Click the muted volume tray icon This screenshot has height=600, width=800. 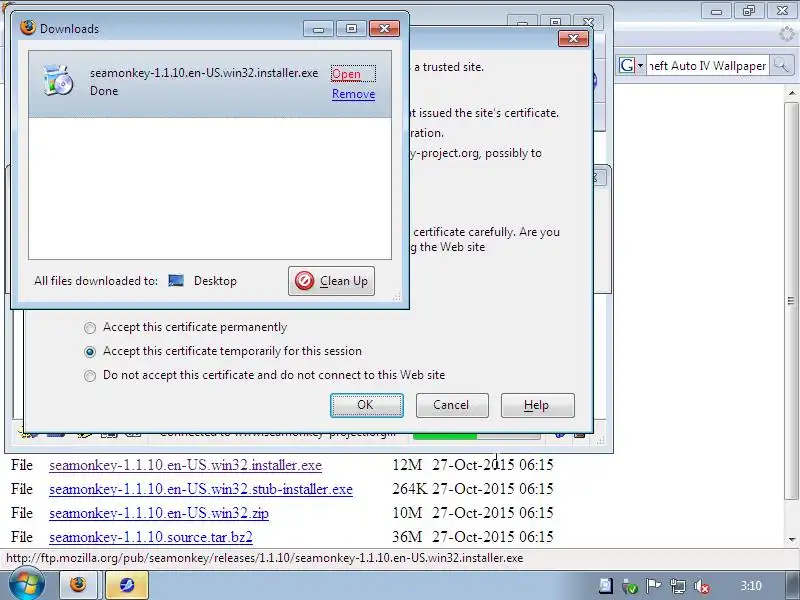click(702, 586)
